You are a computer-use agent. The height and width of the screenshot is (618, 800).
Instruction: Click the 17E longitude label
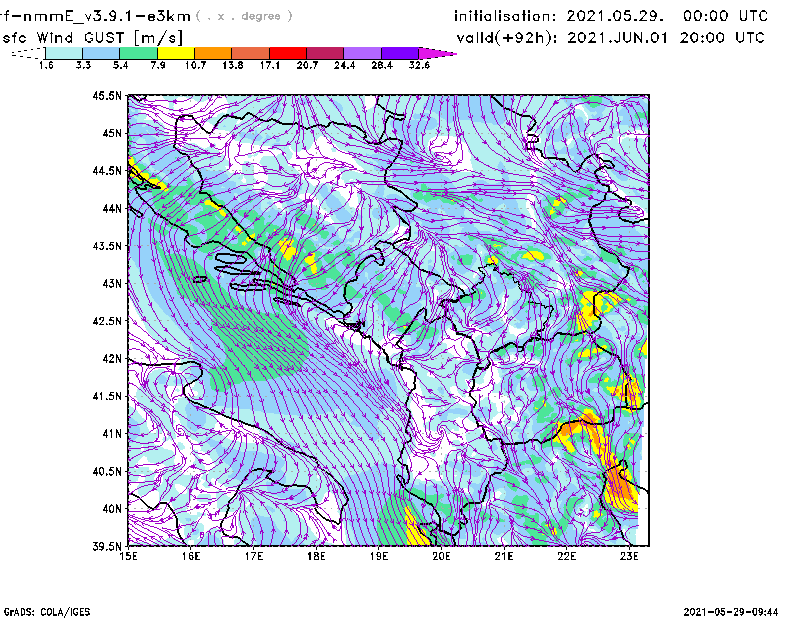(x=254, y=556)
